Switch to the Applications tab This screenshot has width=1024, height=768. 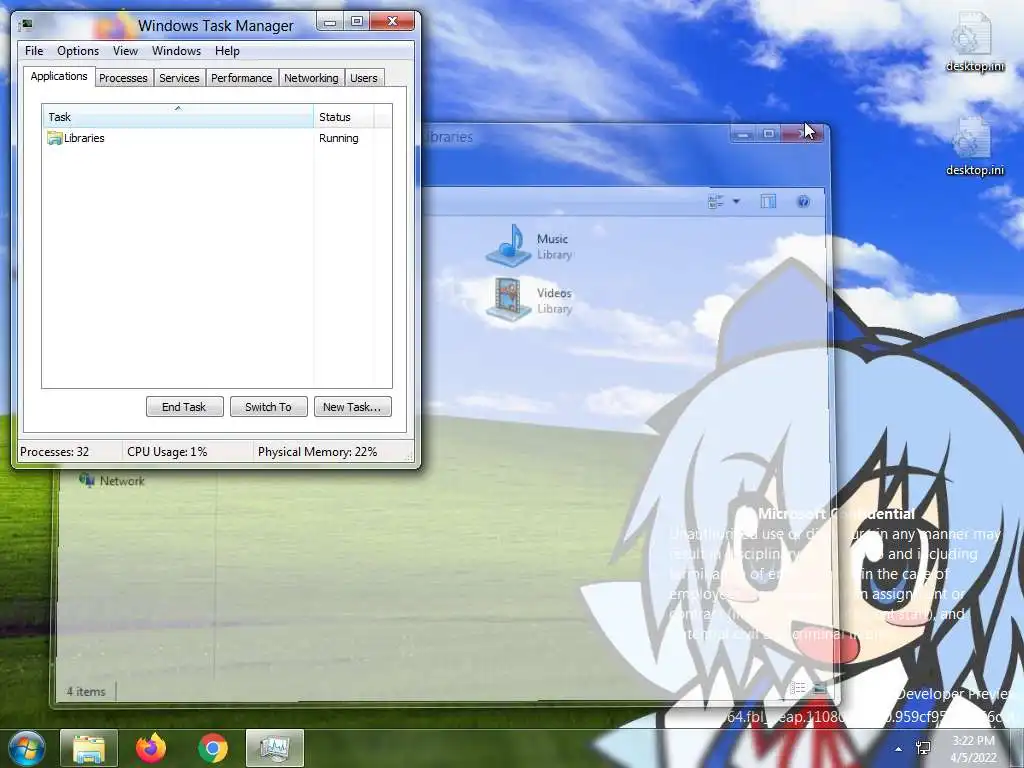click(59, 76)
